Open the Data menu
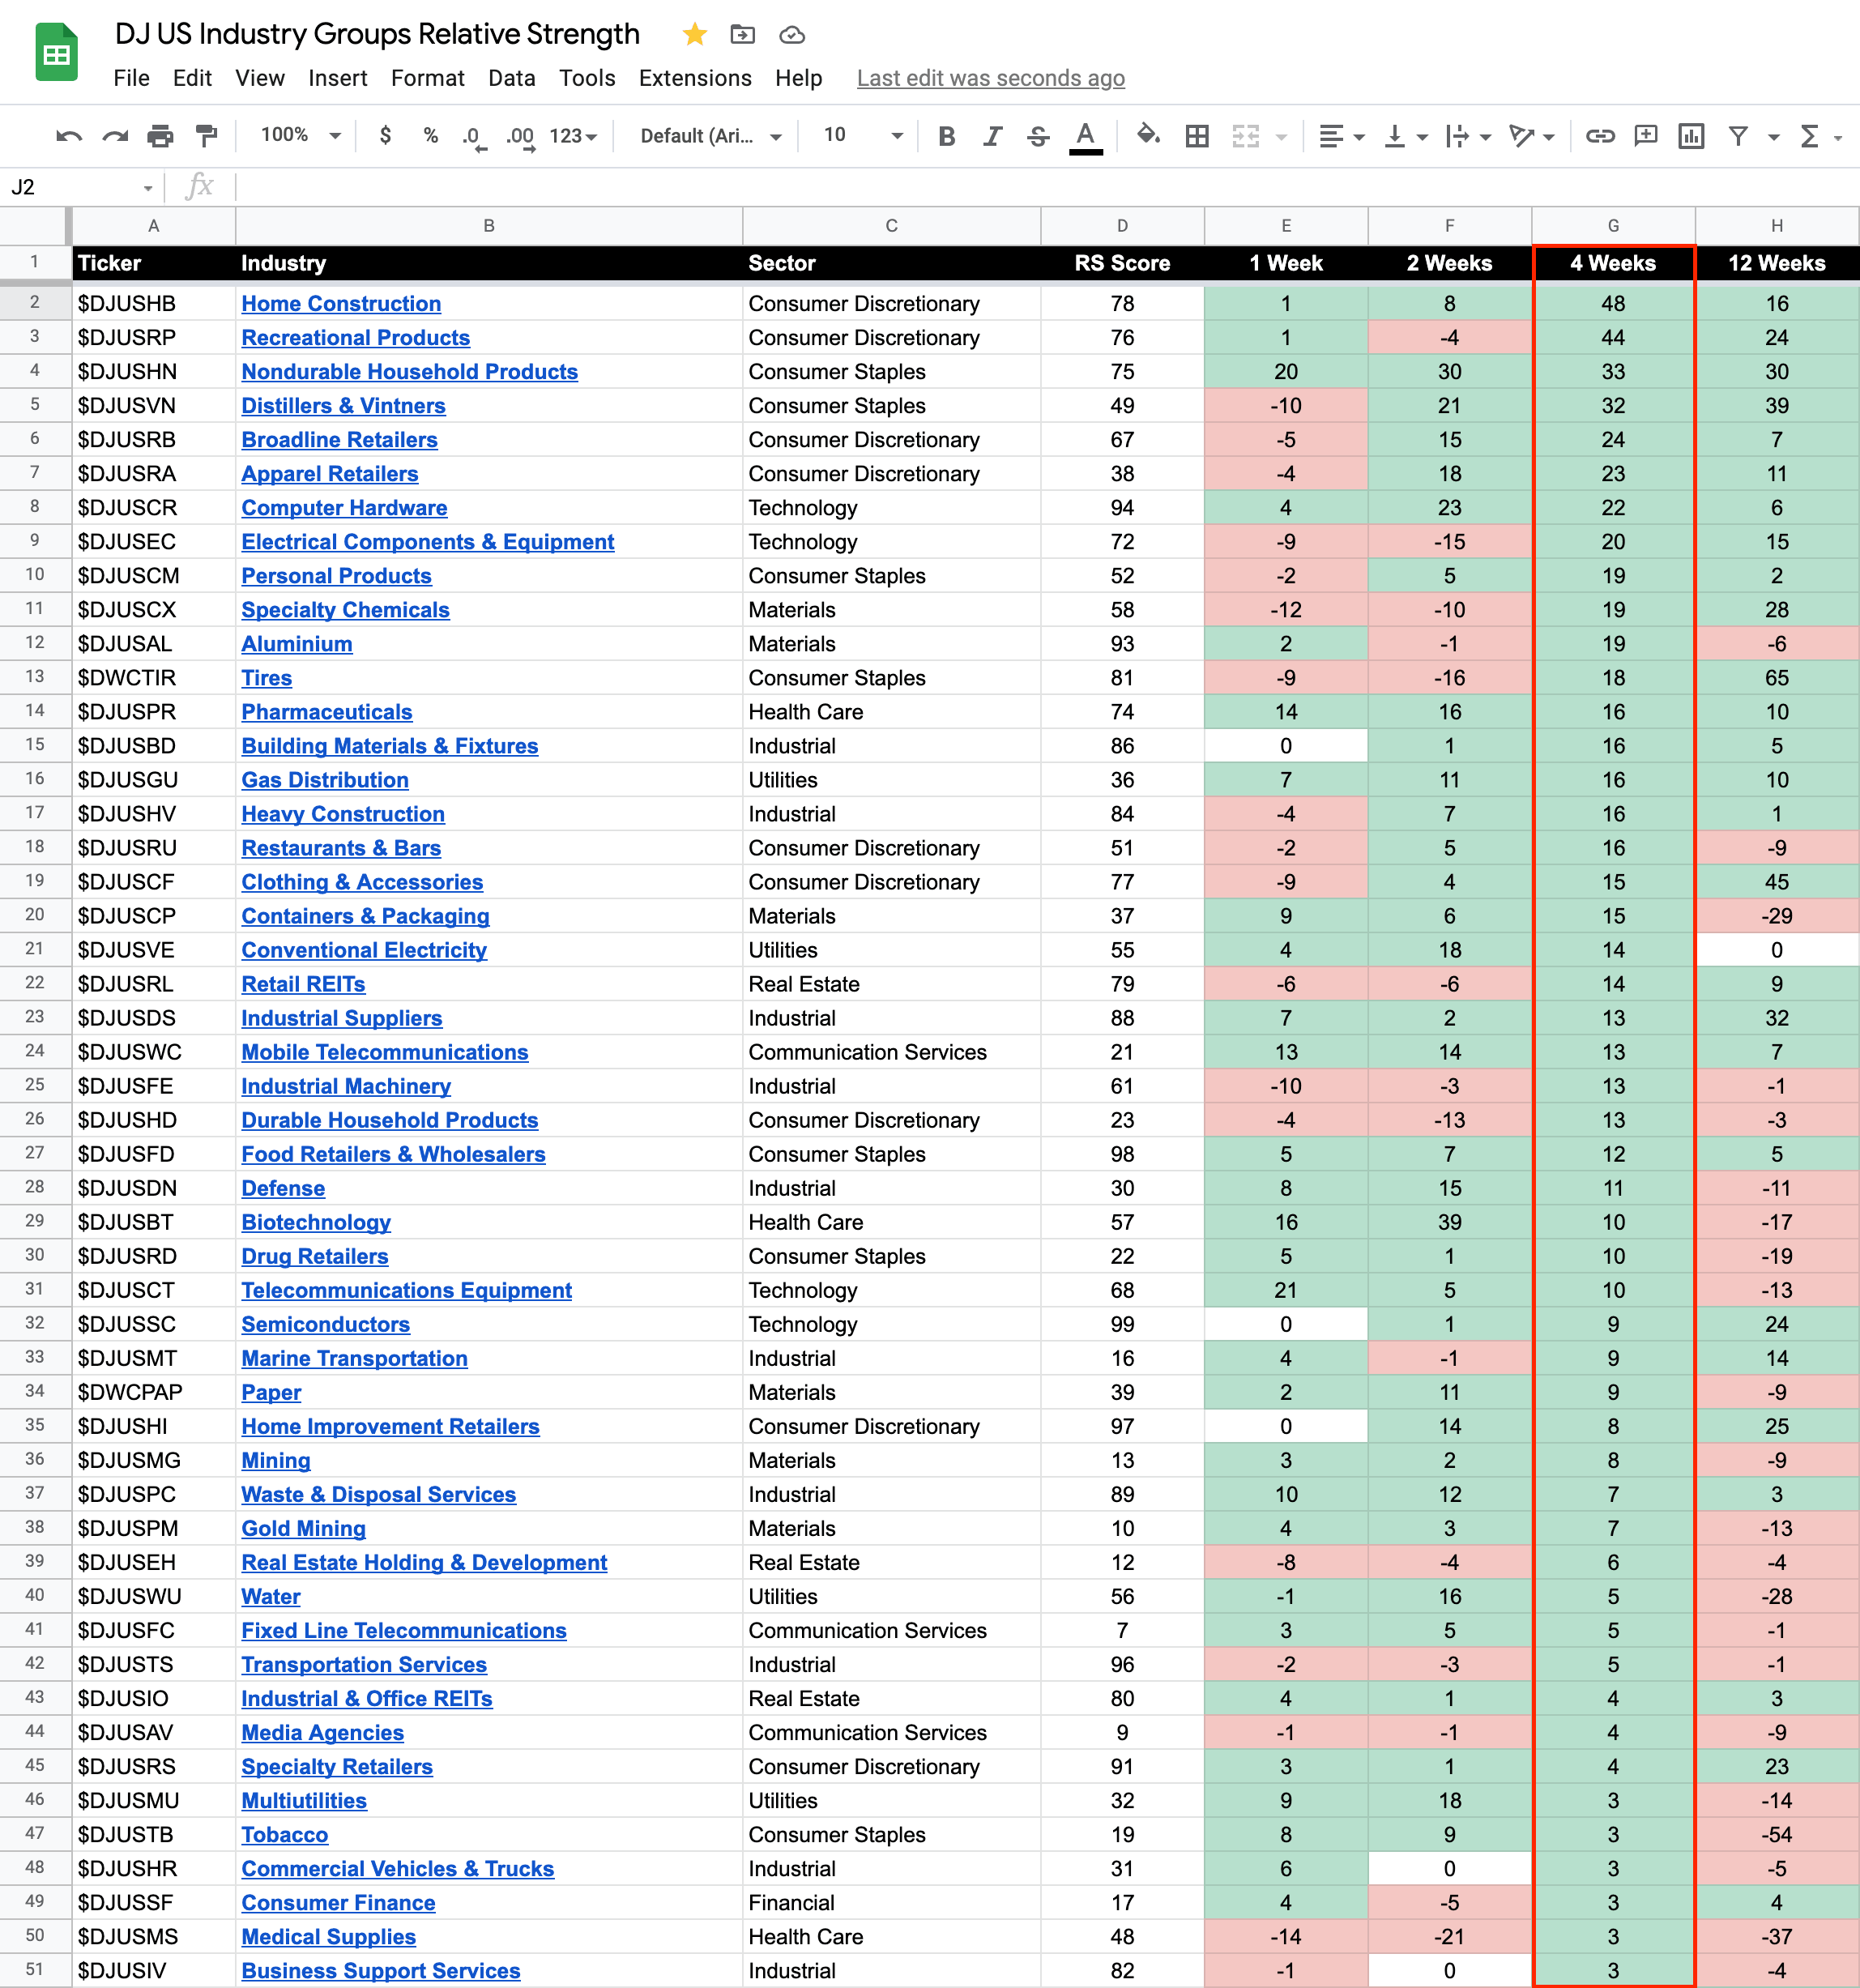 click(x=511, y=78)
